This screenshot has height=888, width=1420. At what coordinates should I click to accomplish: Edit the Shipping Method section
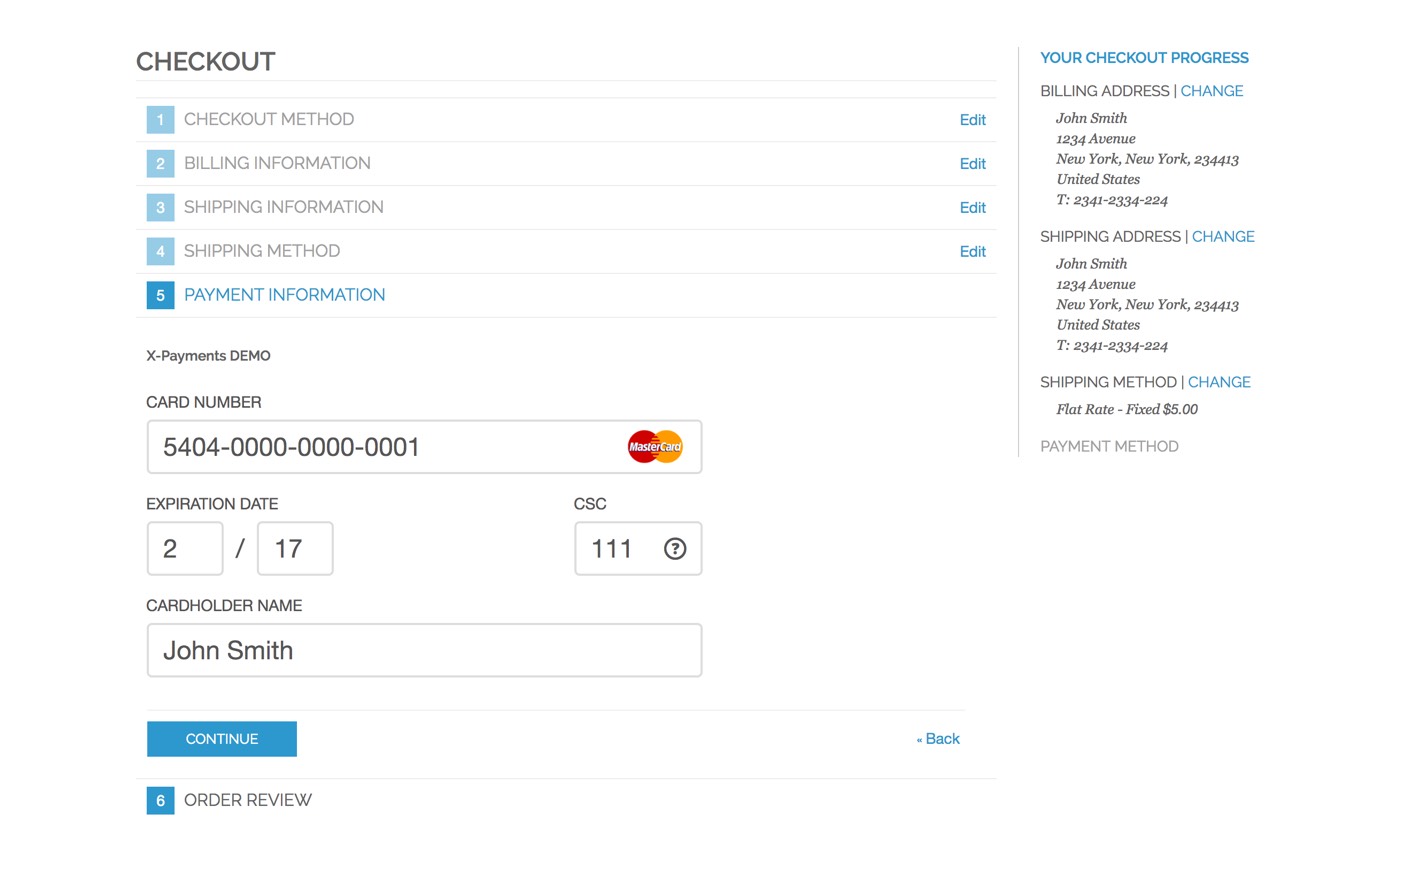(972, 251)
